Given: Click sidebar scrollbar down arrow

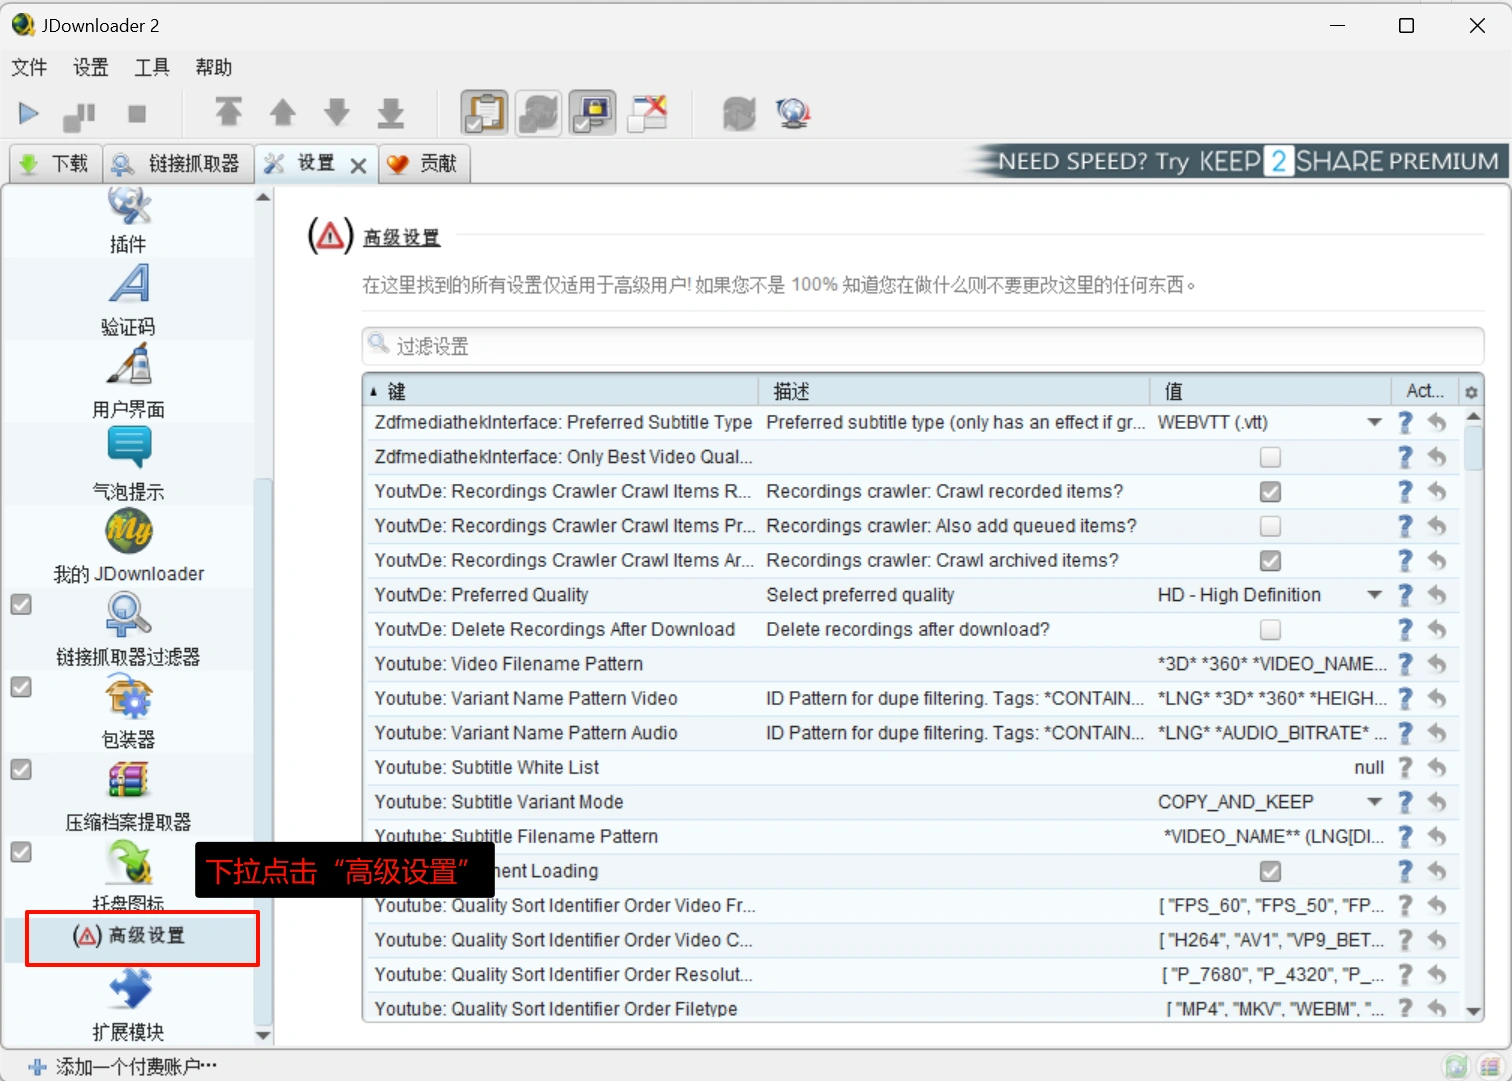Looking at the screenshot, I should tap(263, 1035).
